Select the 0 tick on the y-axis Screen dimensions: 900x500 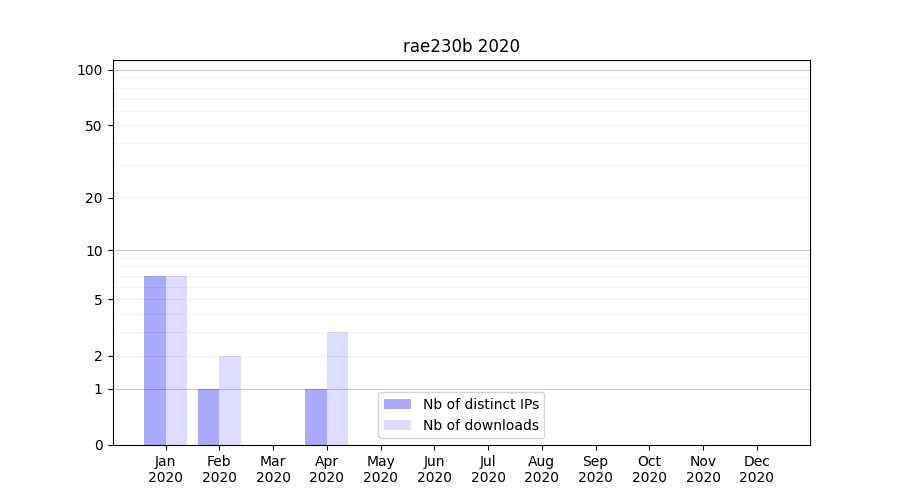click(98, 445)
